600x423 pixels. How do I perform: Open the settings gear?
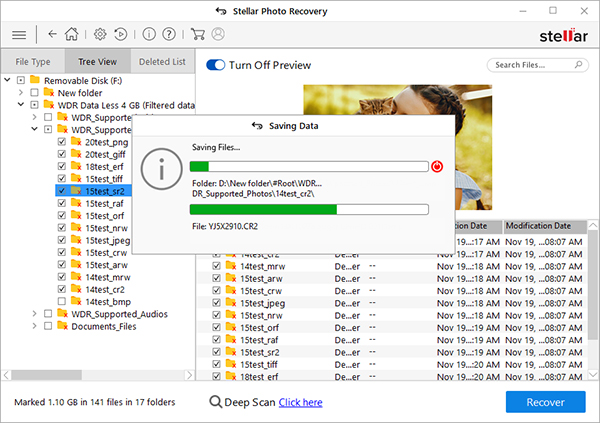(x=100, y=34)
